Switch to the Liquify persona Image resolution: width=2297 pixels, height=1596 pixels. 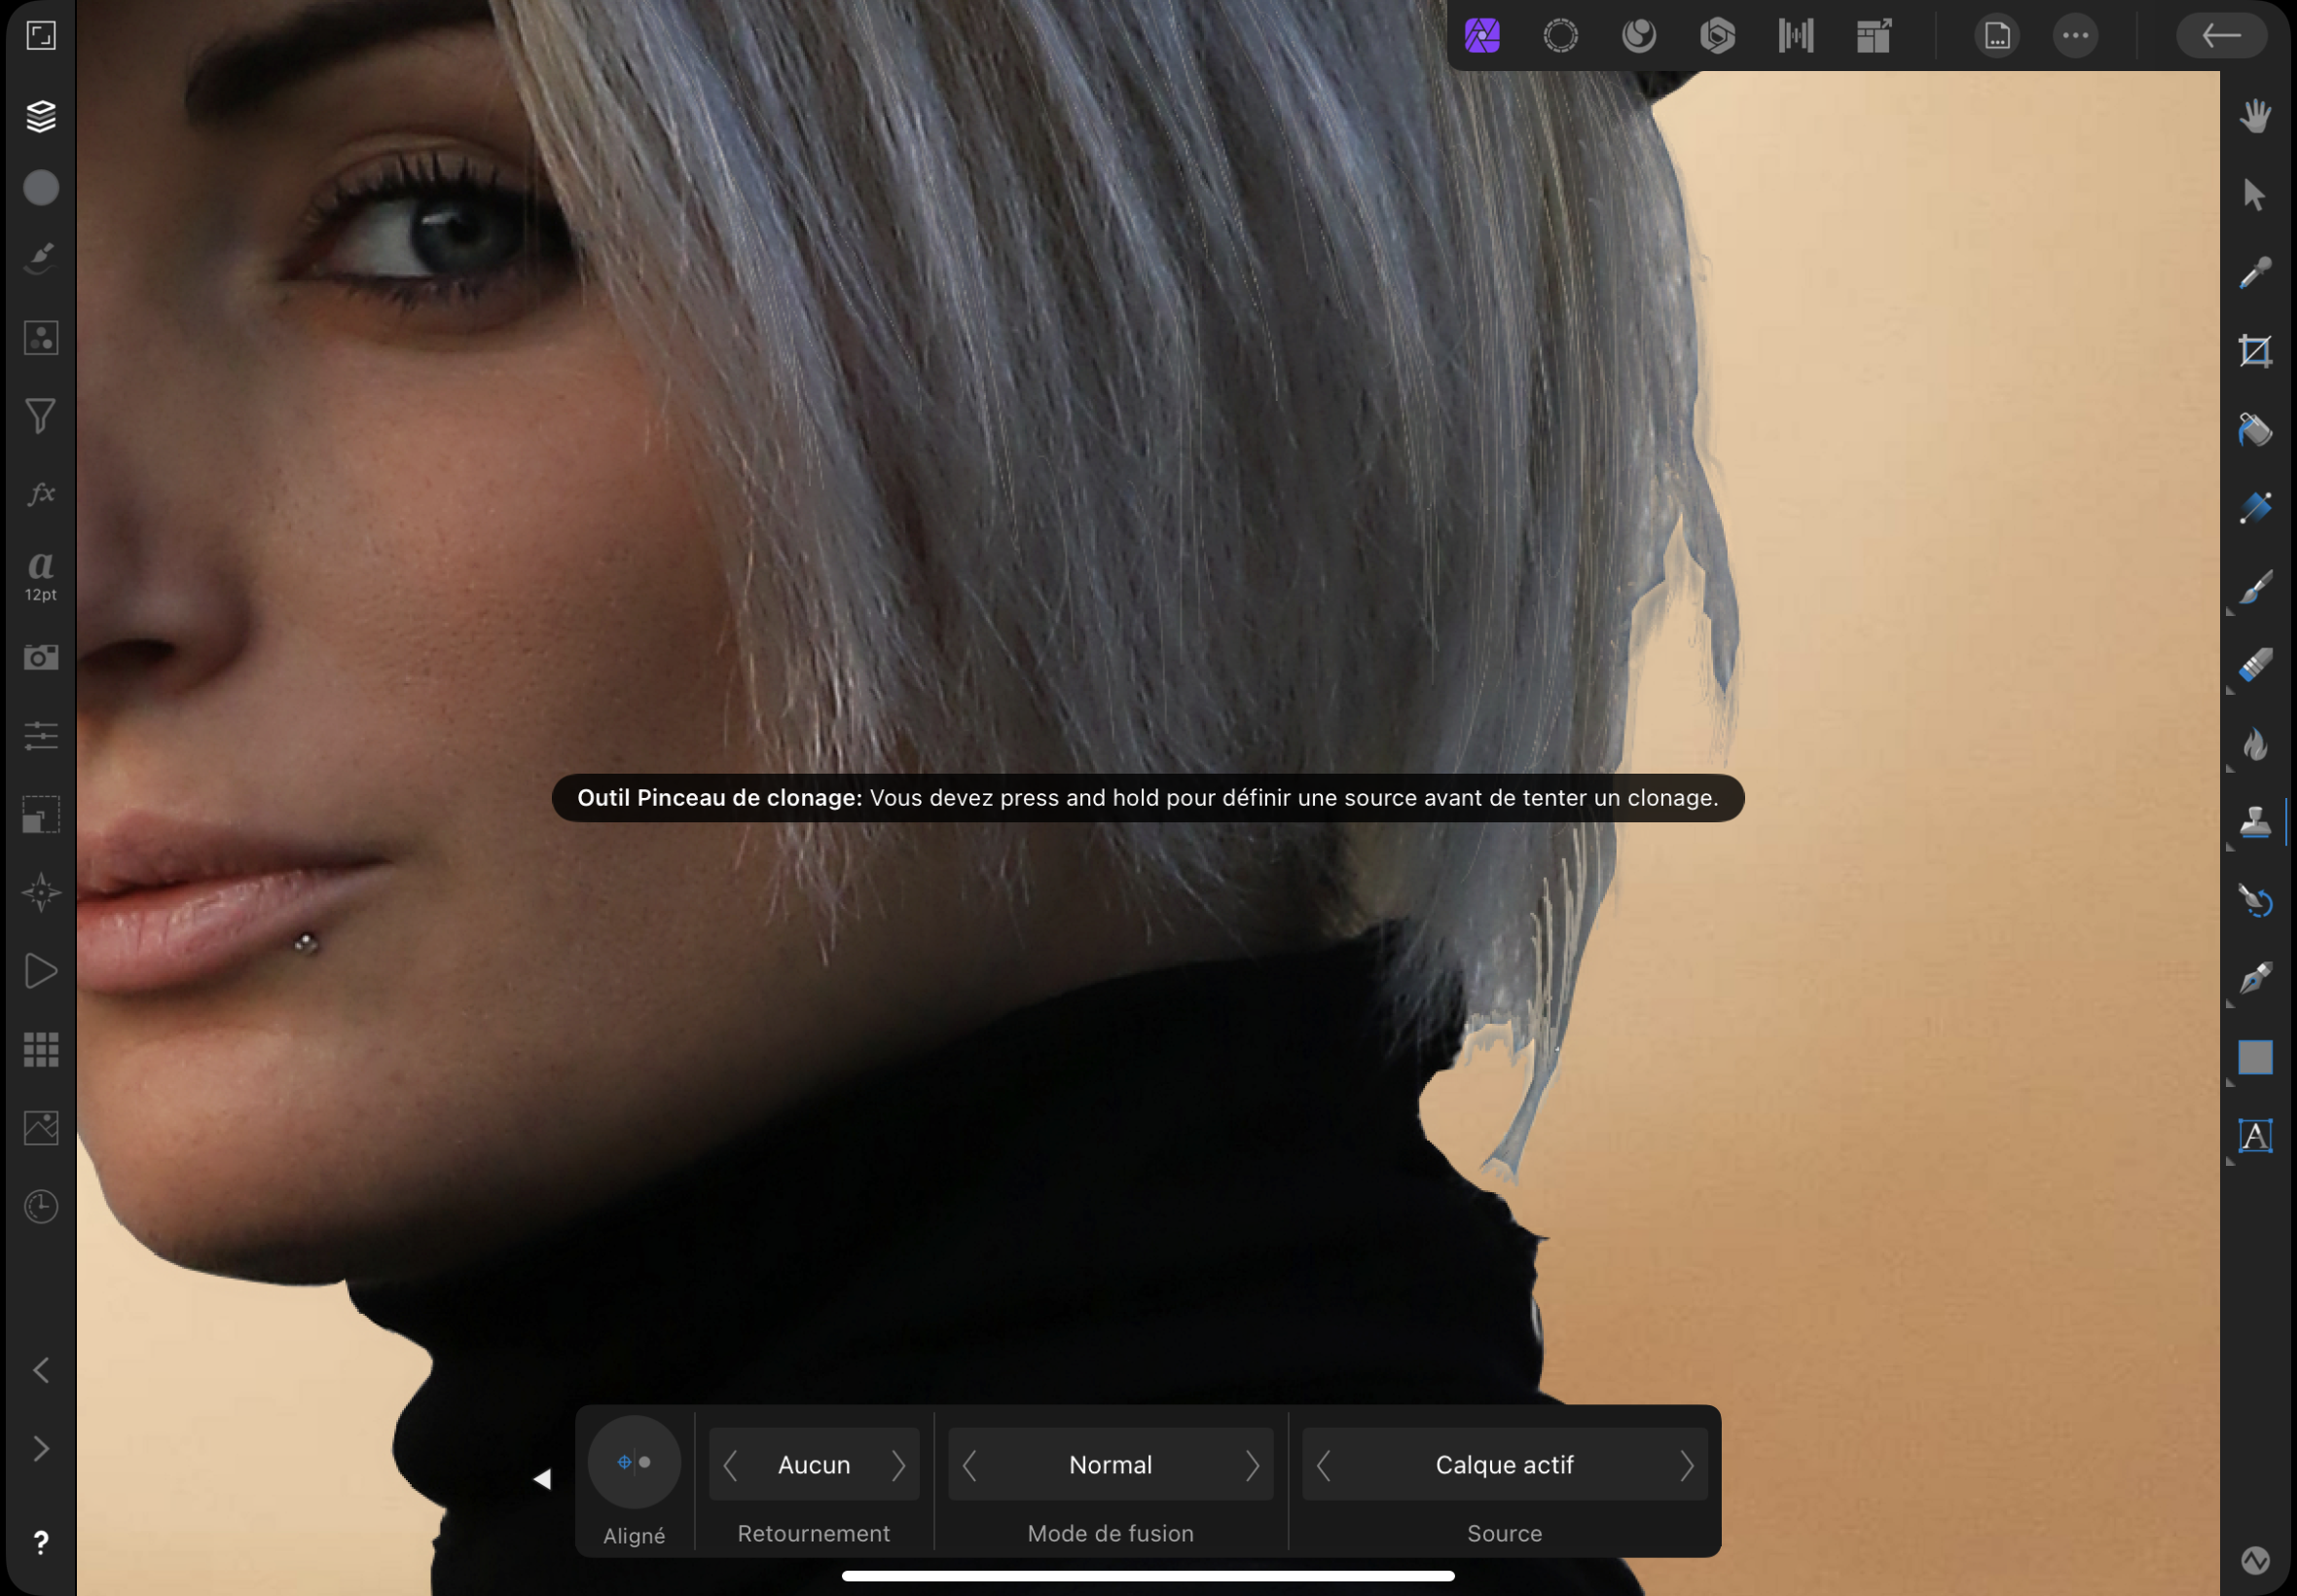(x=1639, y=36)
